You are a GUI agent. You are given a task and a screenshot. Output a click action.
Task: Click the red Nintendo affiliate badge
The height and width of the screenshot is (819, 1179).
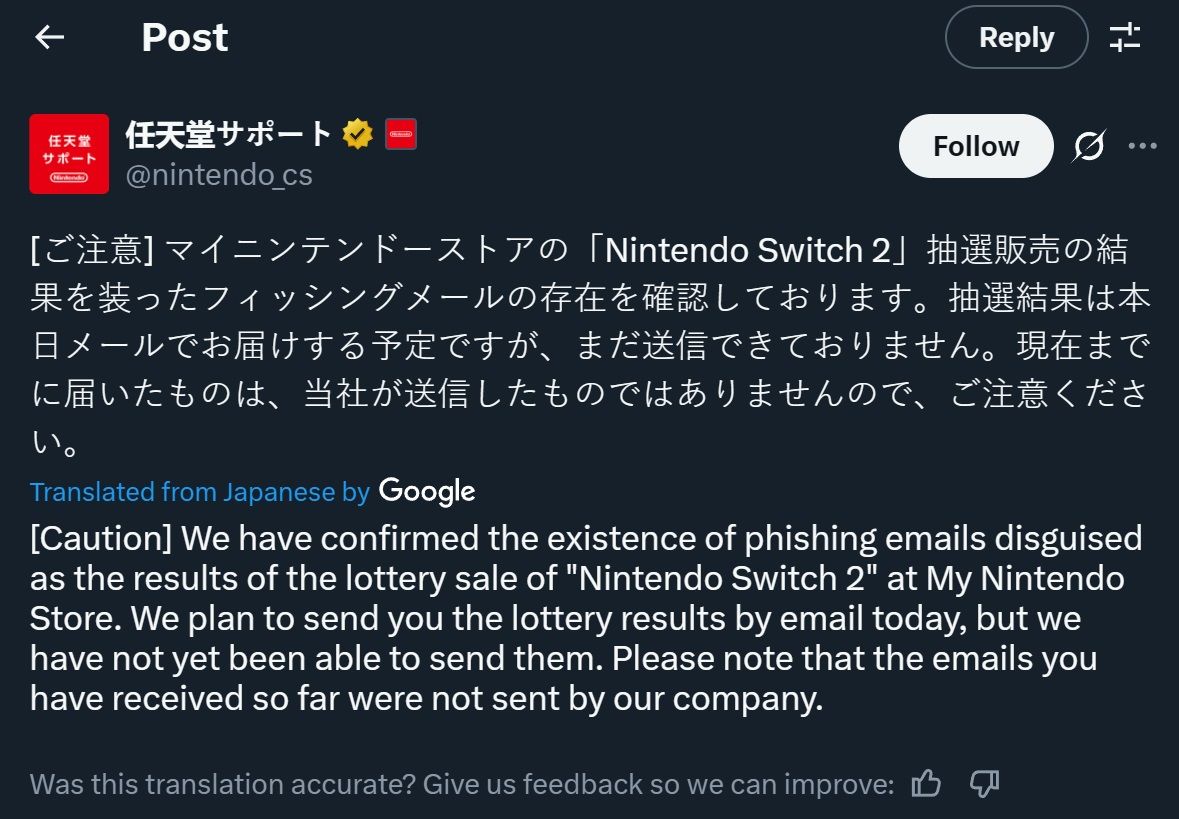pyautogui.click(x=401, y=134)
